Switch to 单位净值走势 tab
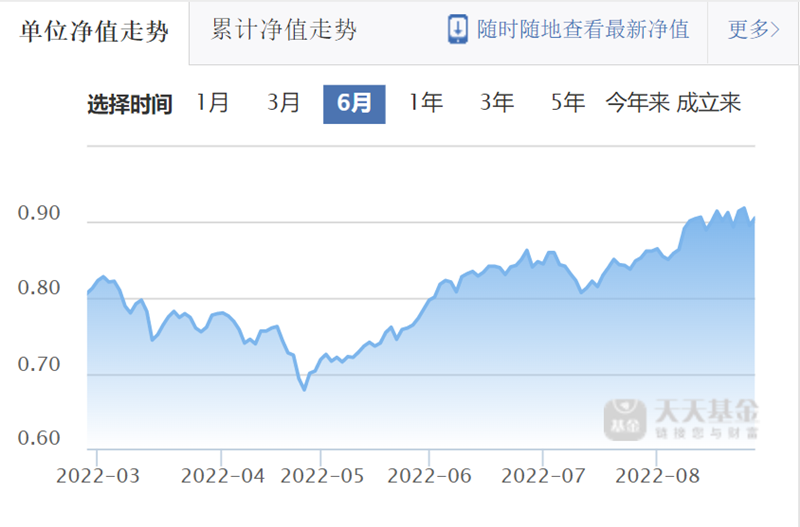 (x=94, y=32)
